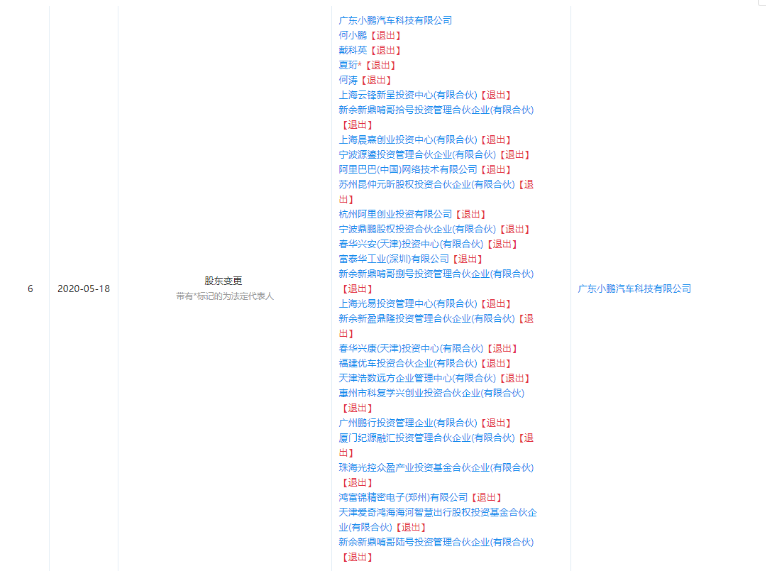This screenshot has width=766, height=573.
Task: Open 厦门纪源融汇投资管理合伙企业 link
Action: 427,438
